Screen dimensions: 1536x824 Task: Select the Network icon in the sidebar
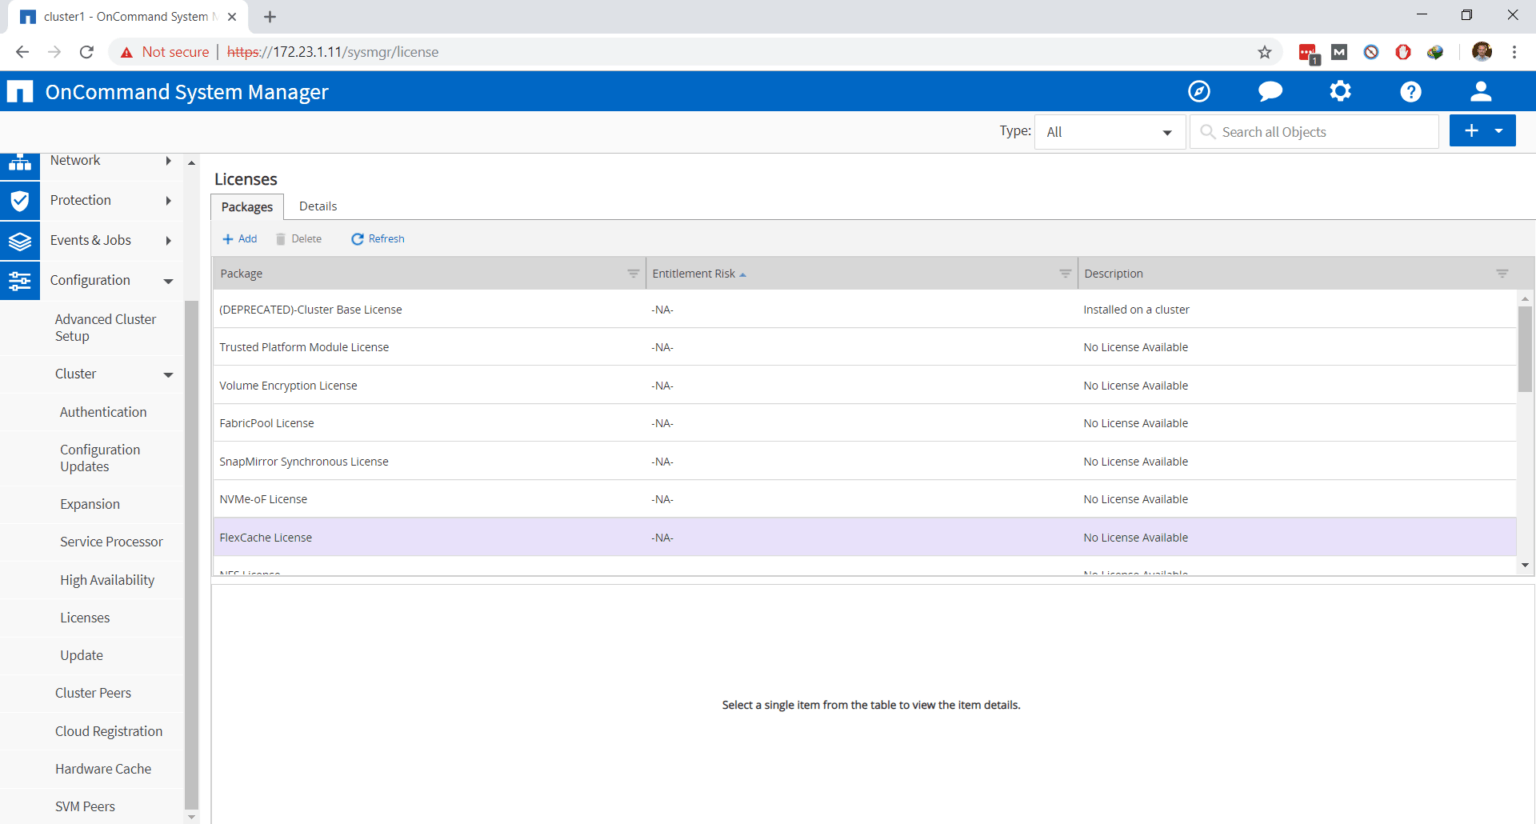[20, 160]
